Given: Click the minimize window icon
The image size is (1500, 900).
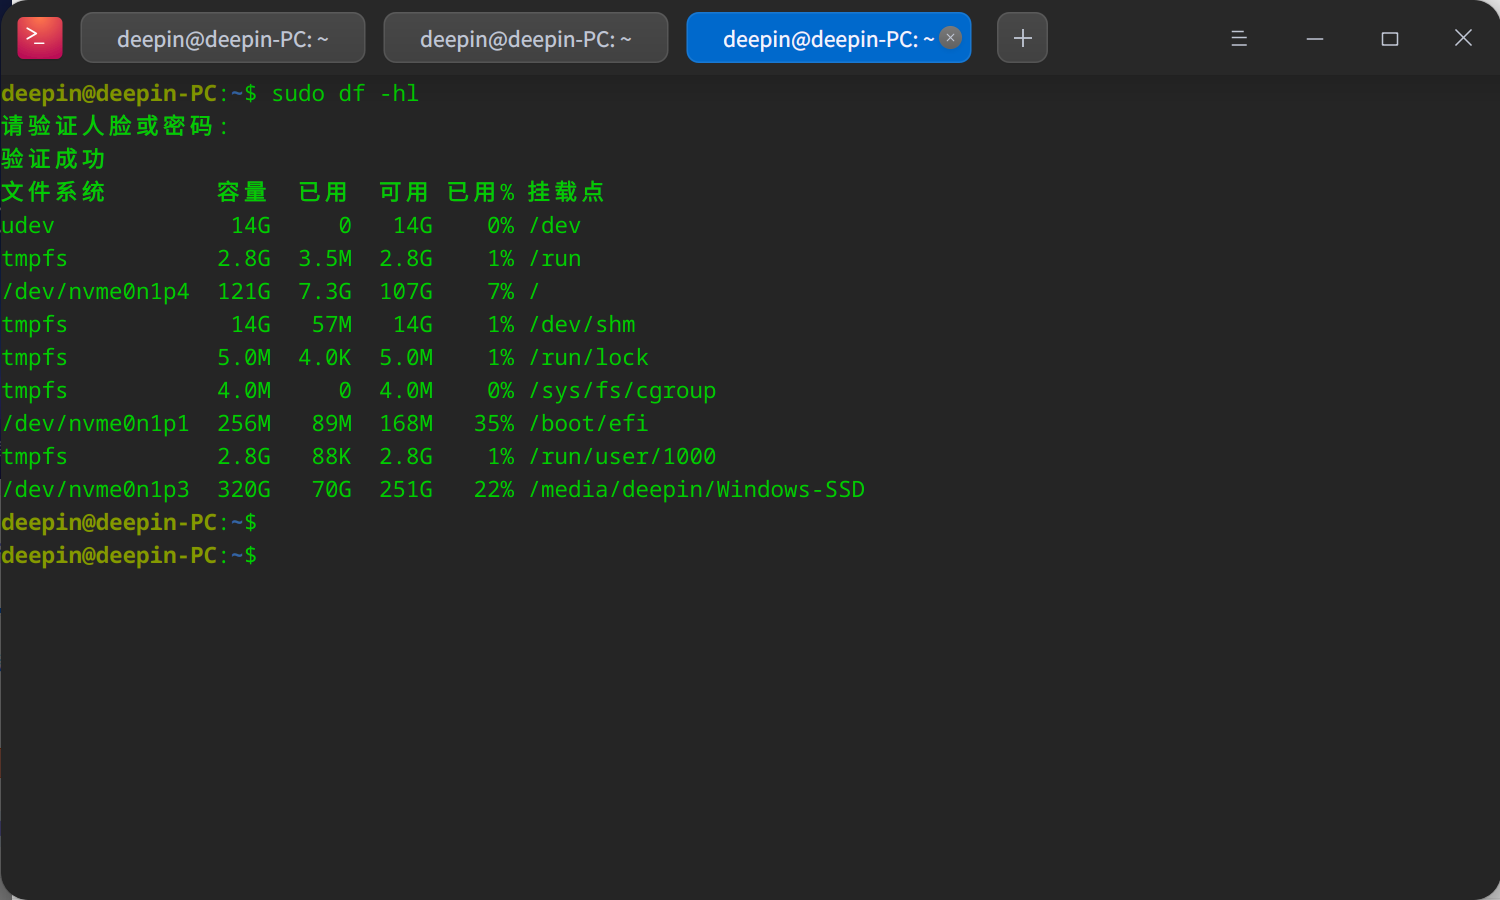Looking at the screenshot, I should click(x=1314, y=38).
